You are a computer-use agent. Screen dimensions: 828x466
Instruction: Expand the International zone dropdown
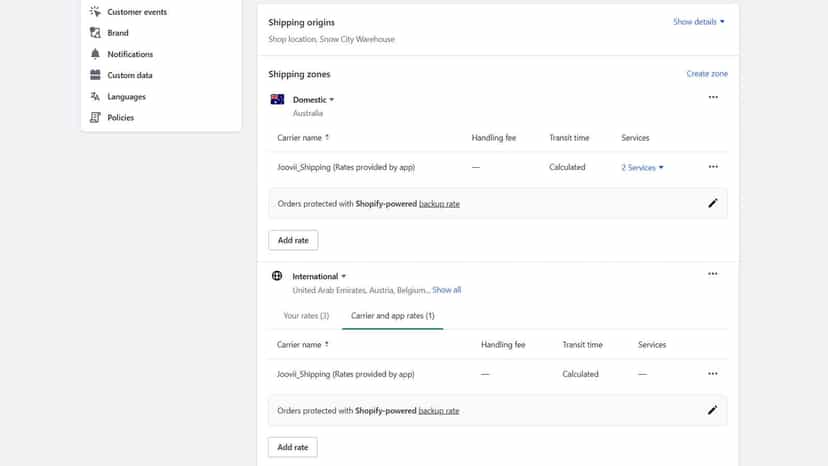319,276
